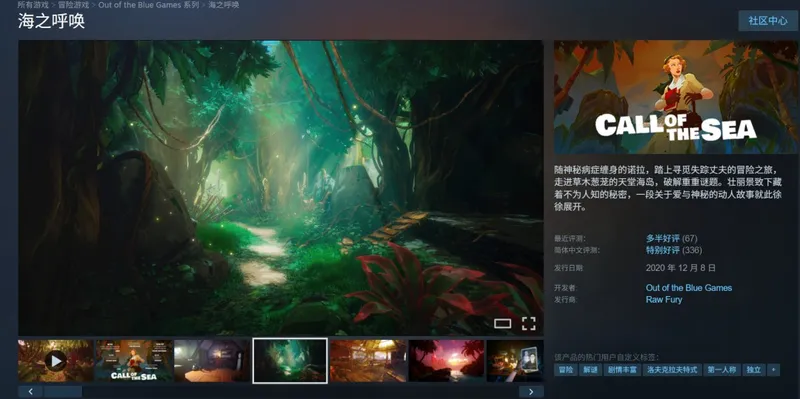Play the trailer video thumbnail
The image size is (800, 399).
56,361
